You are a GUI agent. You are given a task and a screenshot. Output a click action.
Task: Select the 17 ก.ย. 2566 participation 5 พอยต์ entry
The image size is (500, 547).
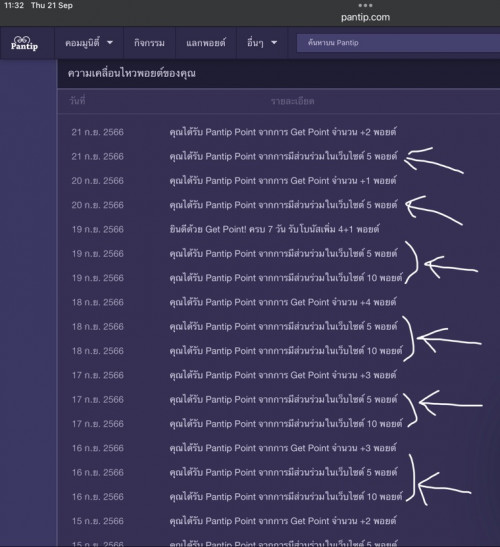point(283,399)
